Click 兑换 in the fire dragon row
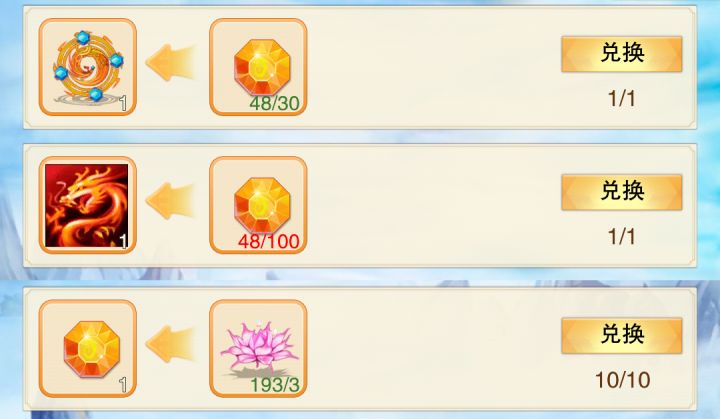720x419 pixels. click(x=622, y=192)
